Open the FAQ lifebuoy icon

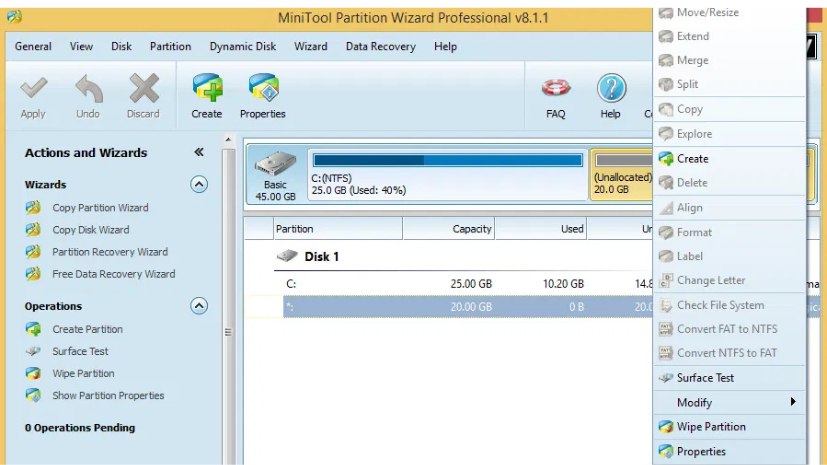point(556,90)
